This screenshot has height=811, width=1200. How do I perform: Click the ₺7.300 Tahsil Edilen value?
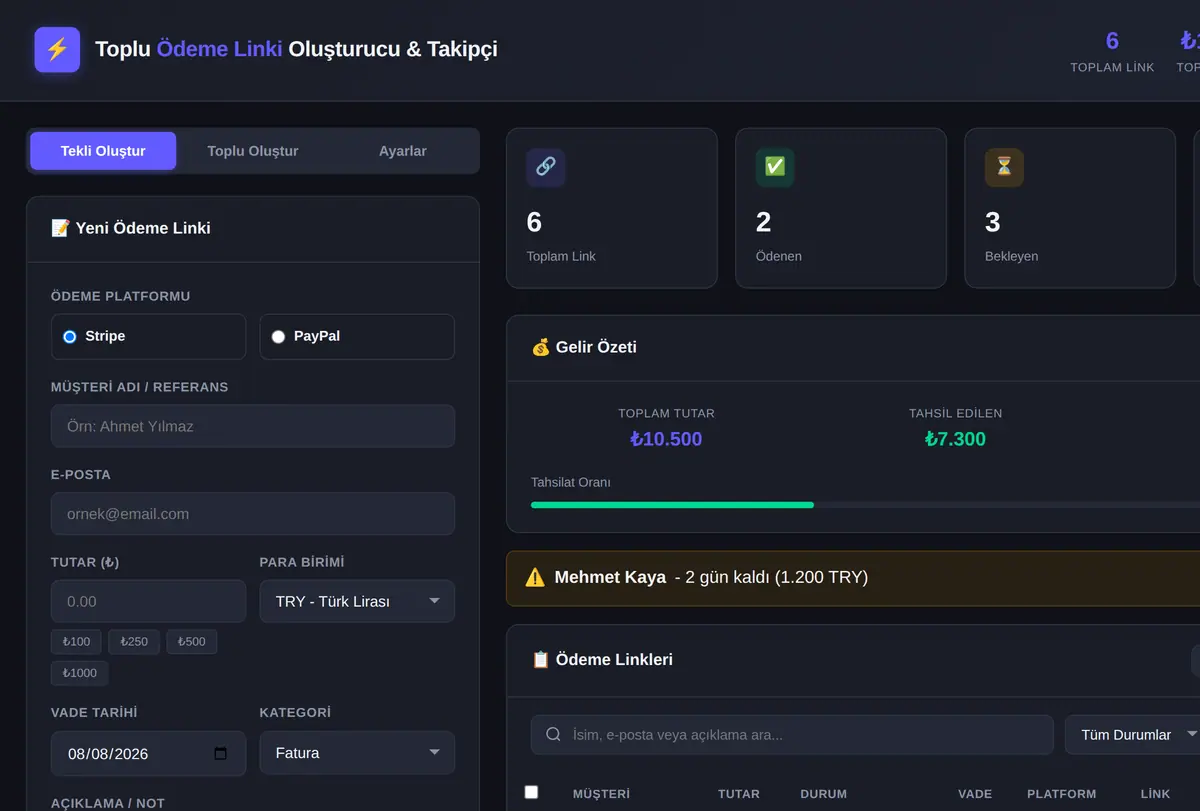955,439
